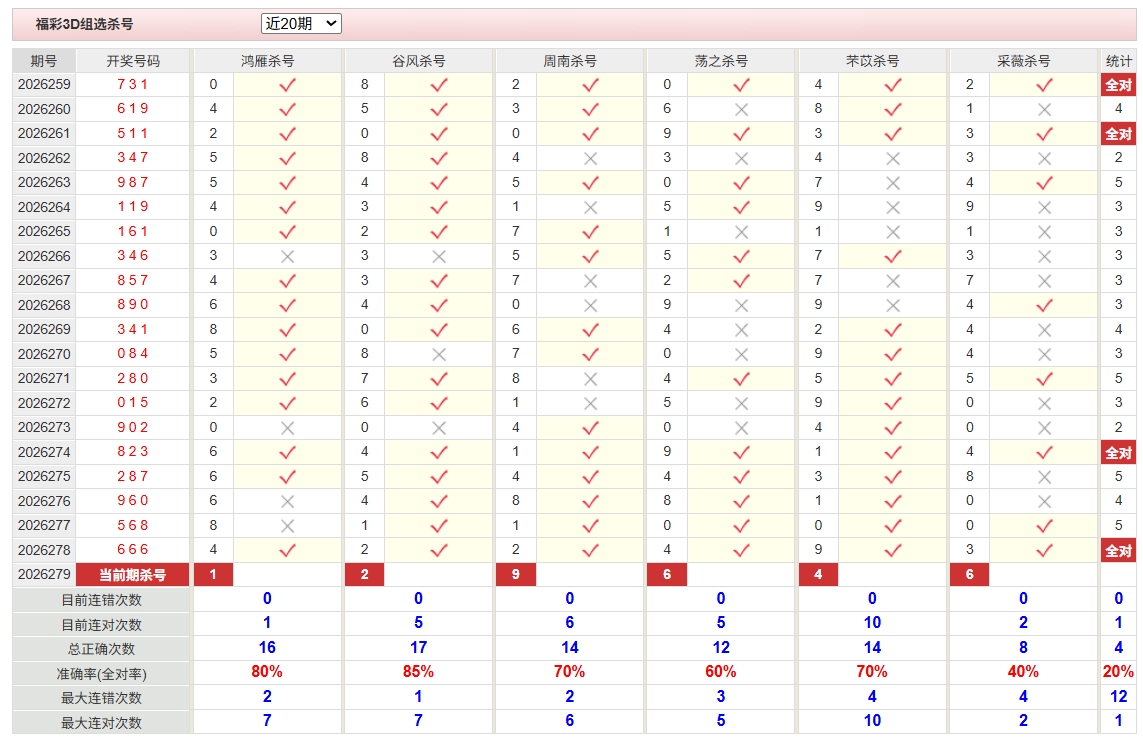Screen dimensions: 1143x745
Task: Click the 周南杀号 checkmark in row 2026274
Action: [590, 453]
